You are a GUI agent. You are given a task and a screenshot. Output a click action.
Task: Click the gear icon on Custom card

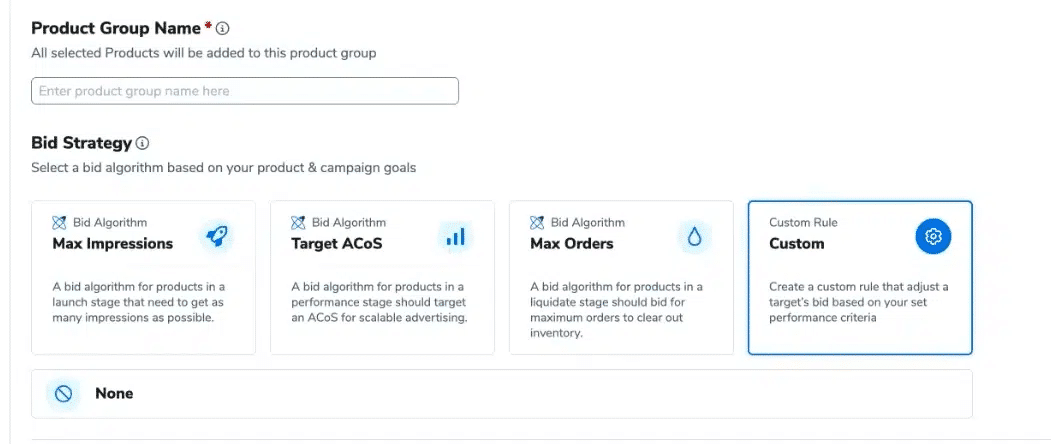(x=933, y=236)
